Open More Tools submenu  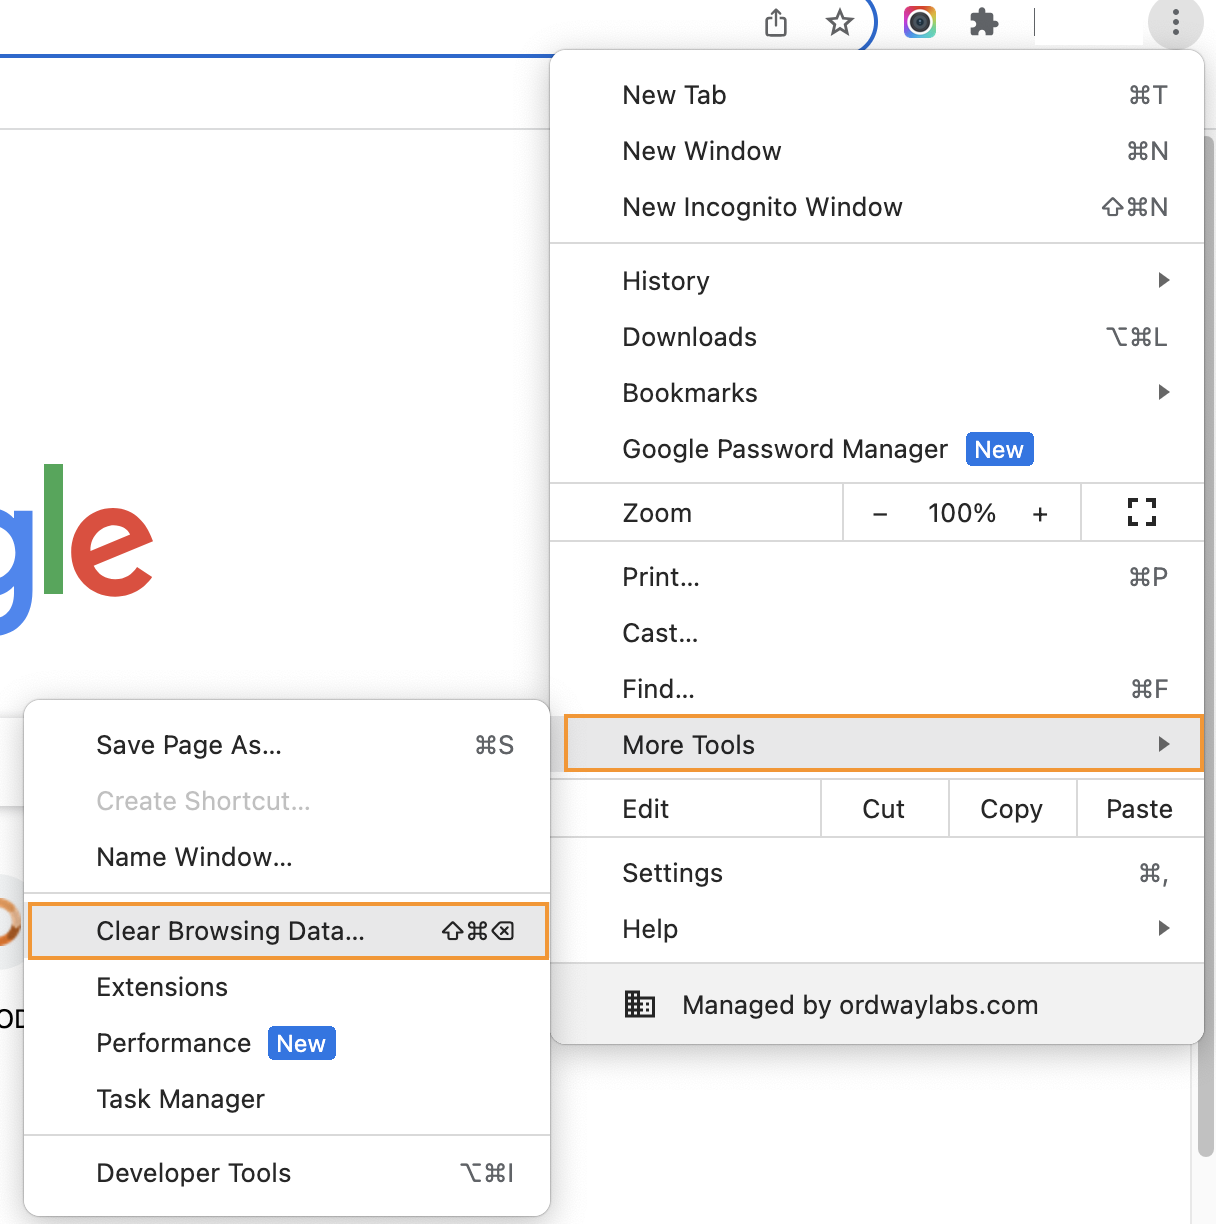click(884, 743)
